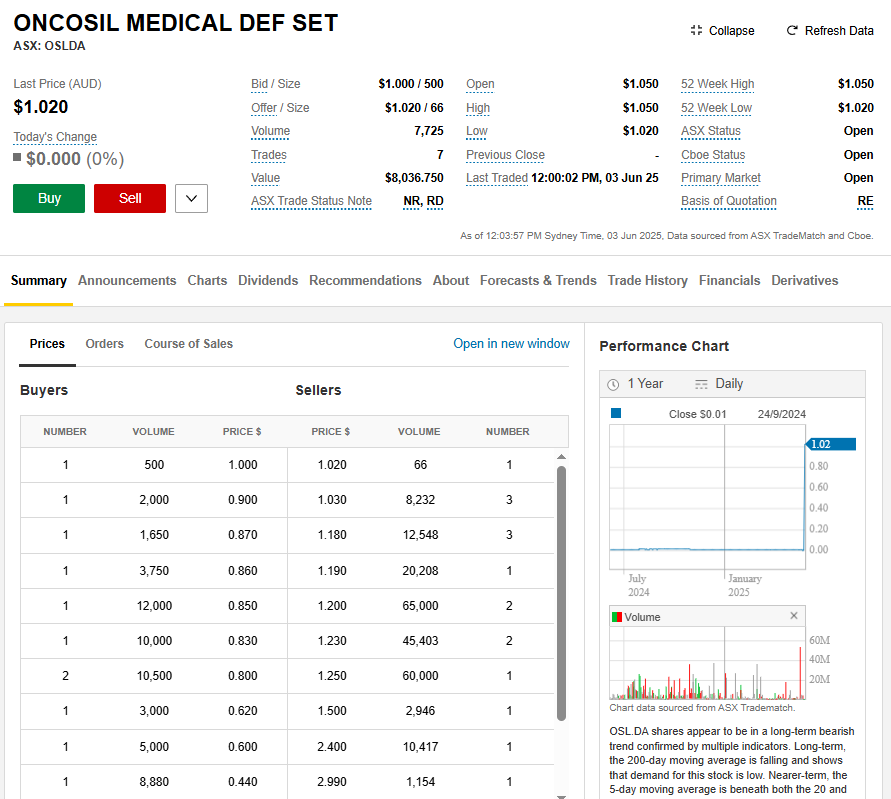Open the Financials tab
The height and width of the screenshot is (799, 891).
(x=730, y=281)
